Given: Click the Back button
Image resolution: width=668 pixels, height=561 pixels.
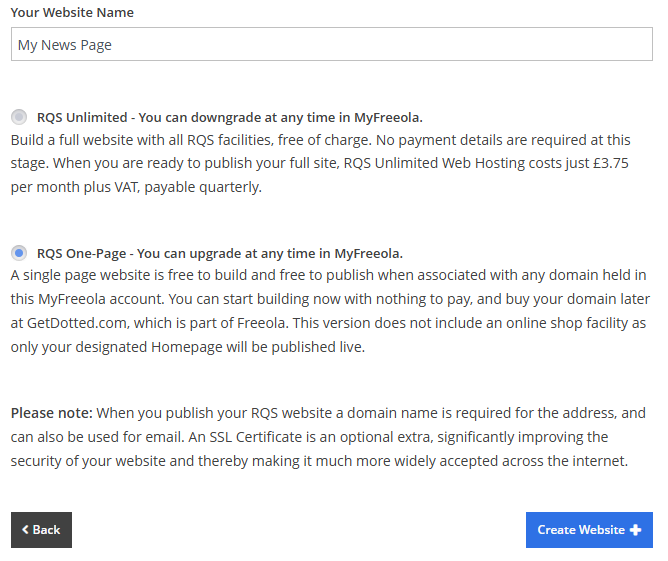Looking at the screenshot, I should (x=41, y=529).
